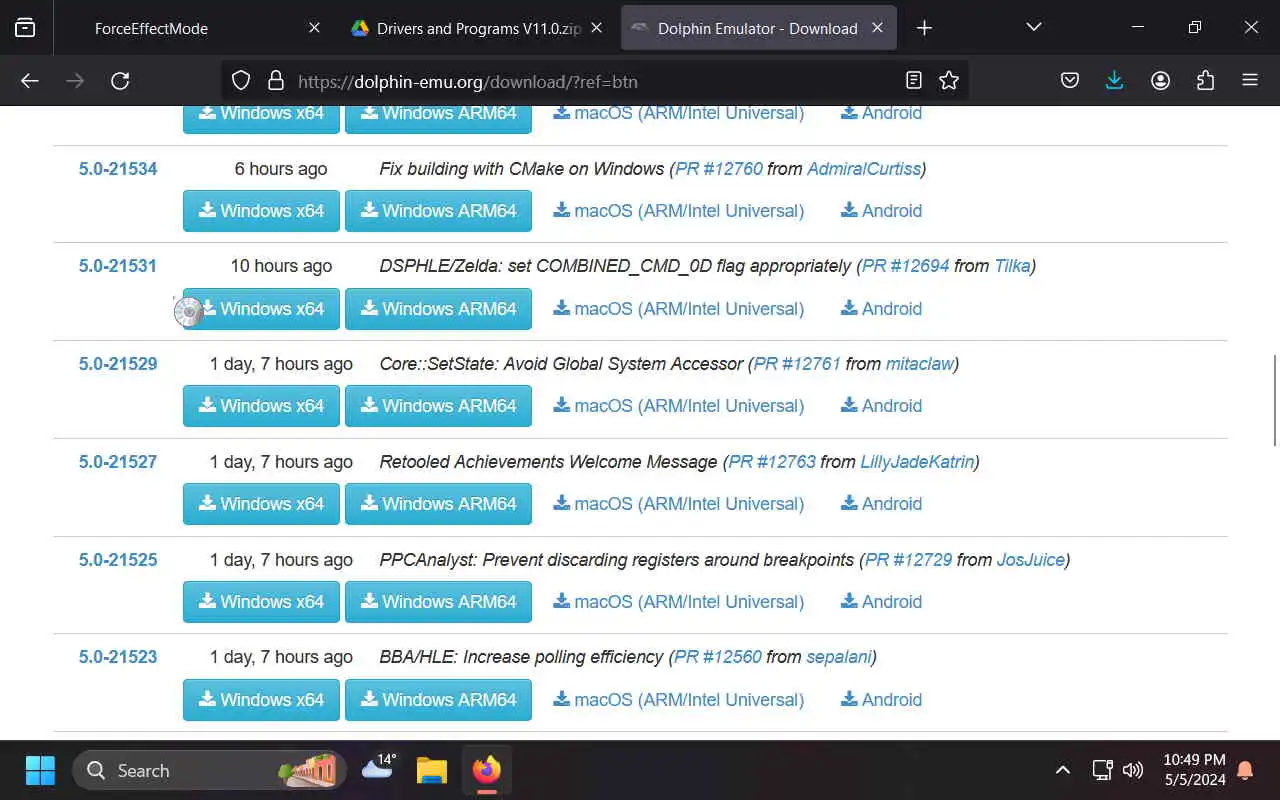Viewport: 1280px width, 800px height.
Task: Open build 5.0-21527 link
Action: 118,462
